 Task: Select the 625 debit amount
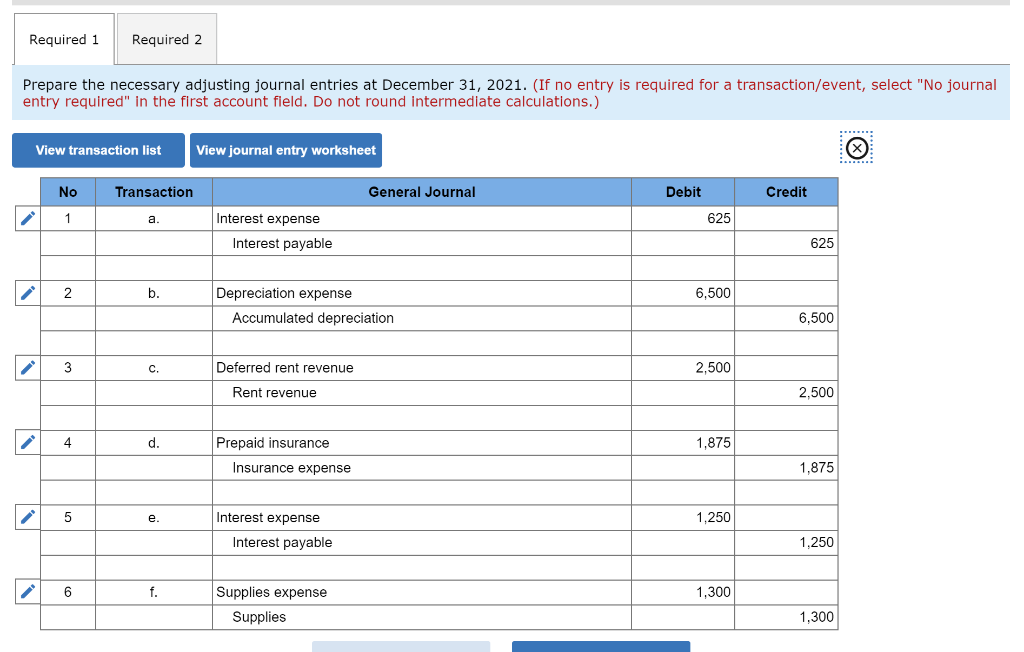coord(683,218)
